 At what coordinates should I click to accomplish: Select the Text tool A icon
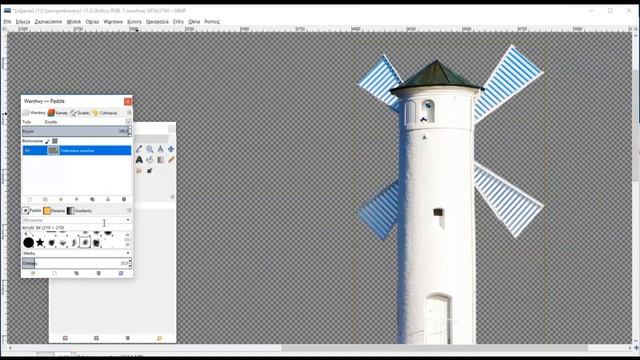tap(139, 160)
